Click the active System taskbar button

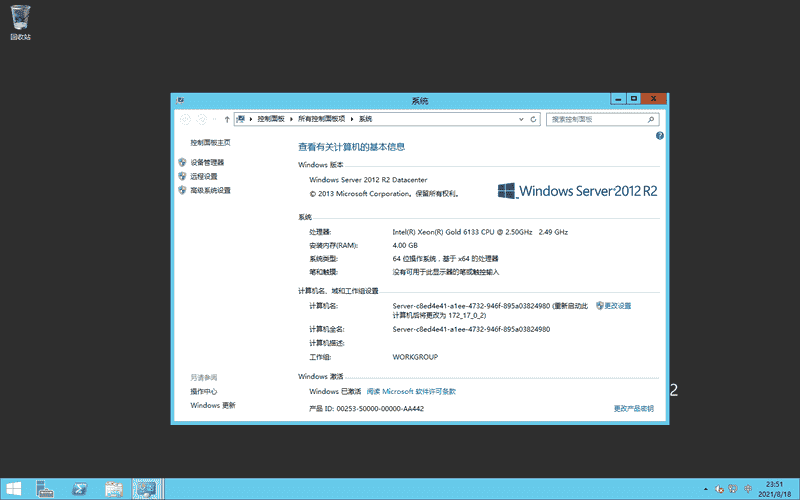click(147, 489)
